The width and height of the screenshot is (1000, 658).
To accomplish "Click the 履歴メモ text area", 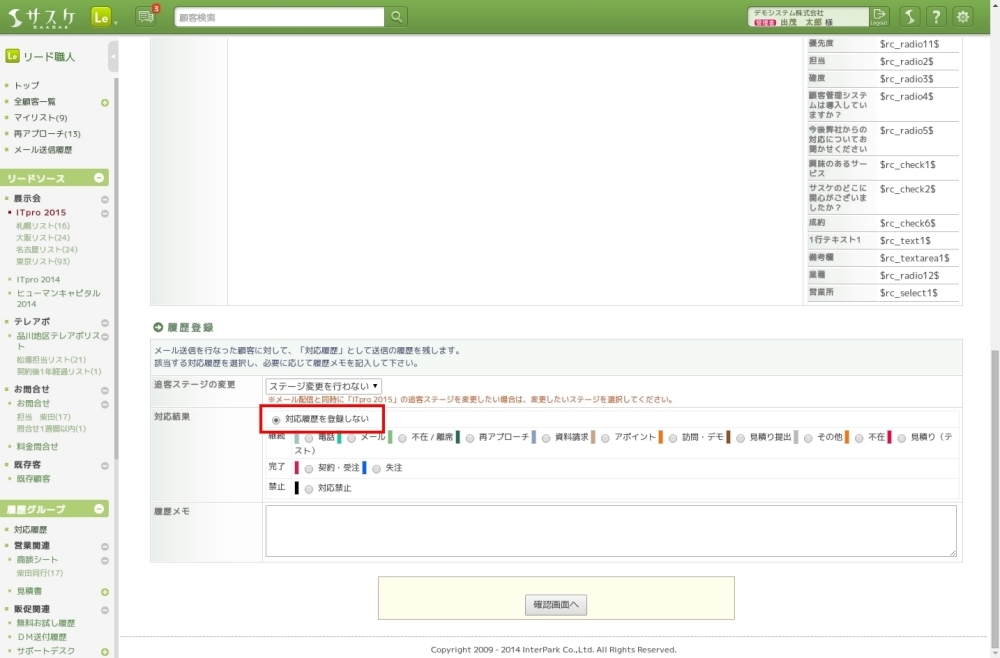I will click(x=610, y=530).
